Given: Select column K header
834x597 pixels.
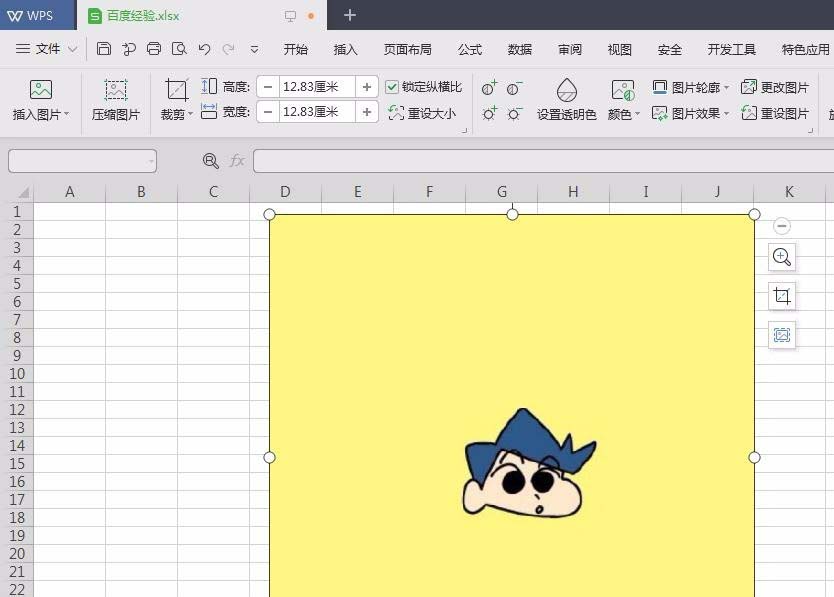Looking at the screenshot, I should coord(789,192).
